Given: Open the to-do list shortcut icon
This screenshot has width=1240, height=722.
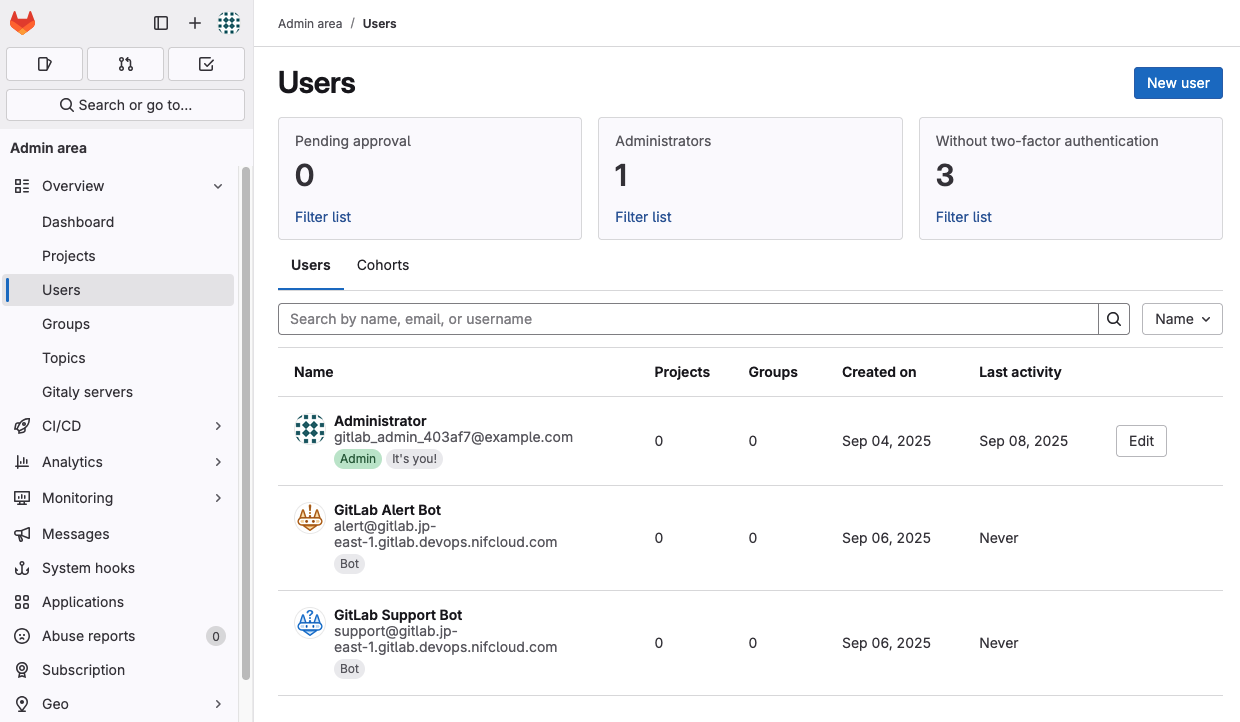Looking at the screenshot, I should (206, 64).
